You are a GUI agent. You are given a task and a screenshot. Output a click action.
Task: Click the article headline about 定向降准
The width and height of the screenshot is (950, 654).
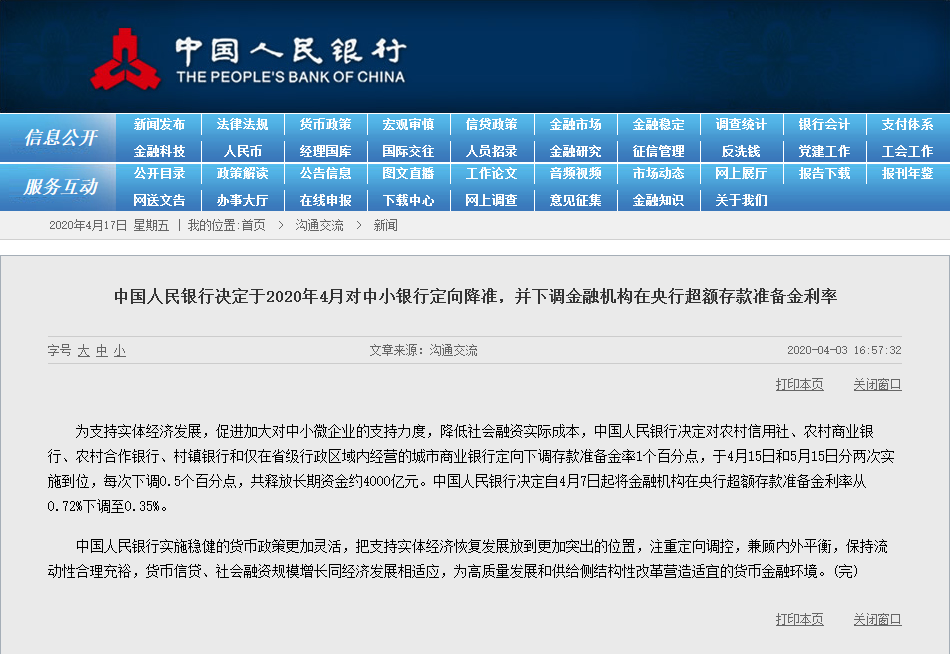476,296
